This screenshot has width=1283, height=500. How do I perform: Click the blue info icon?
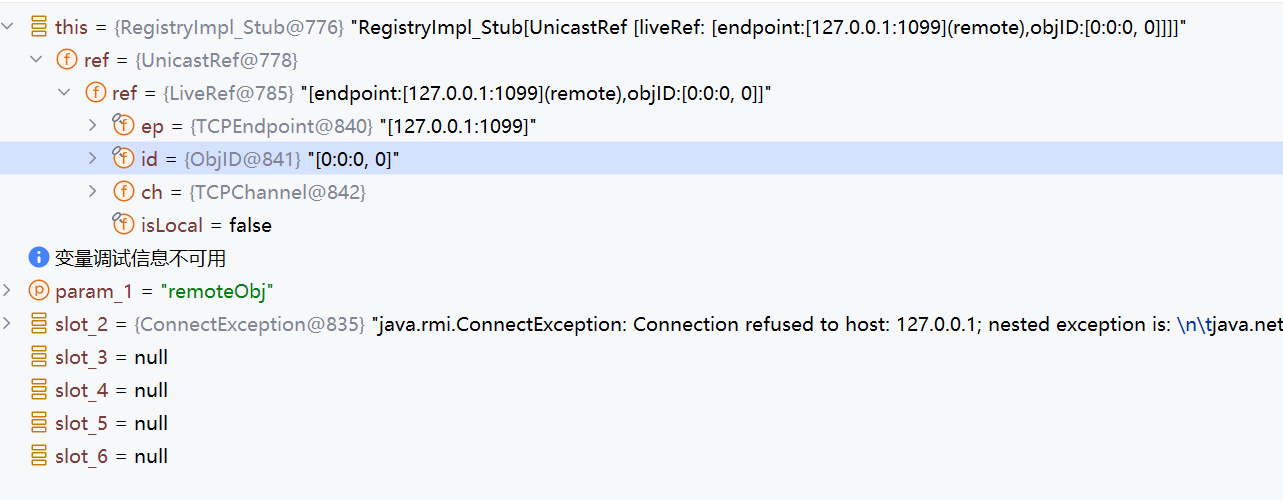pos(39,258)
